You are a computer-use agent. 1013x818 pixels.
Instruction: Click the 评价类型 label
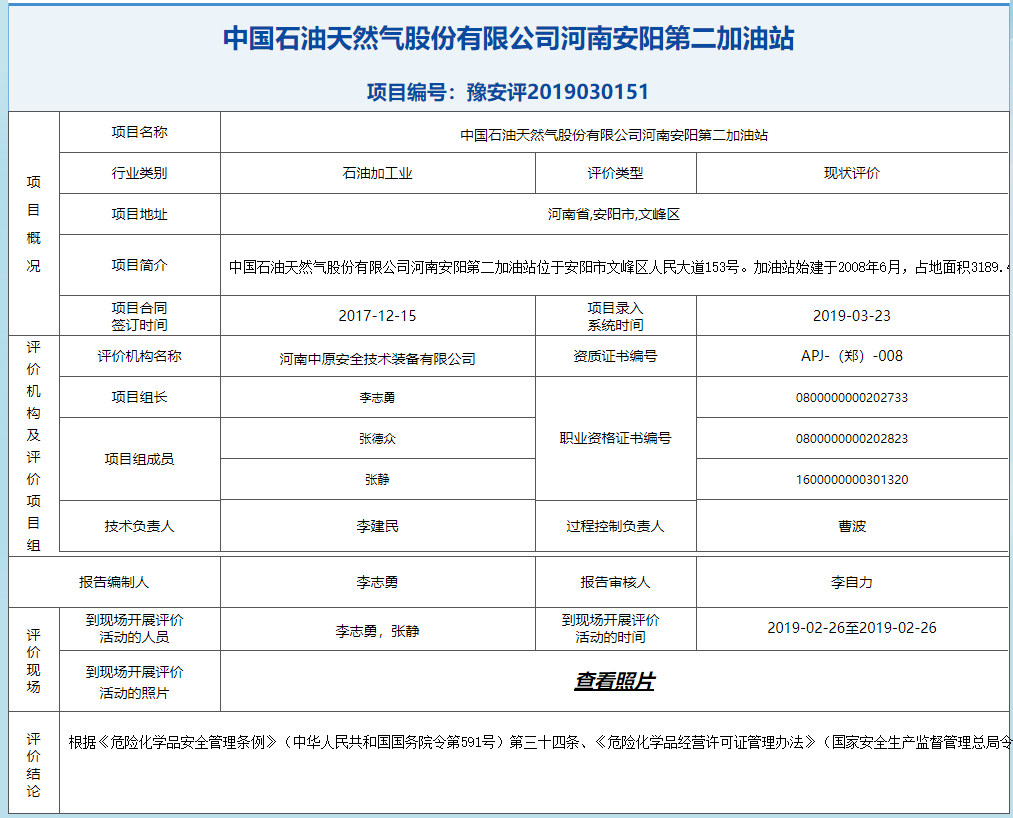(x=615, y=173)
